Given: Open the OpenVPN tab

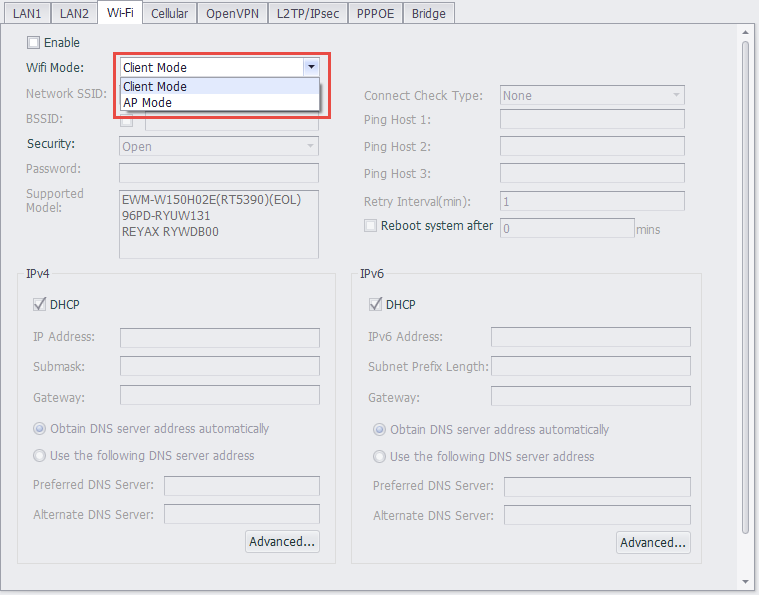Looking at the screenshot, I should pos(231,13).
